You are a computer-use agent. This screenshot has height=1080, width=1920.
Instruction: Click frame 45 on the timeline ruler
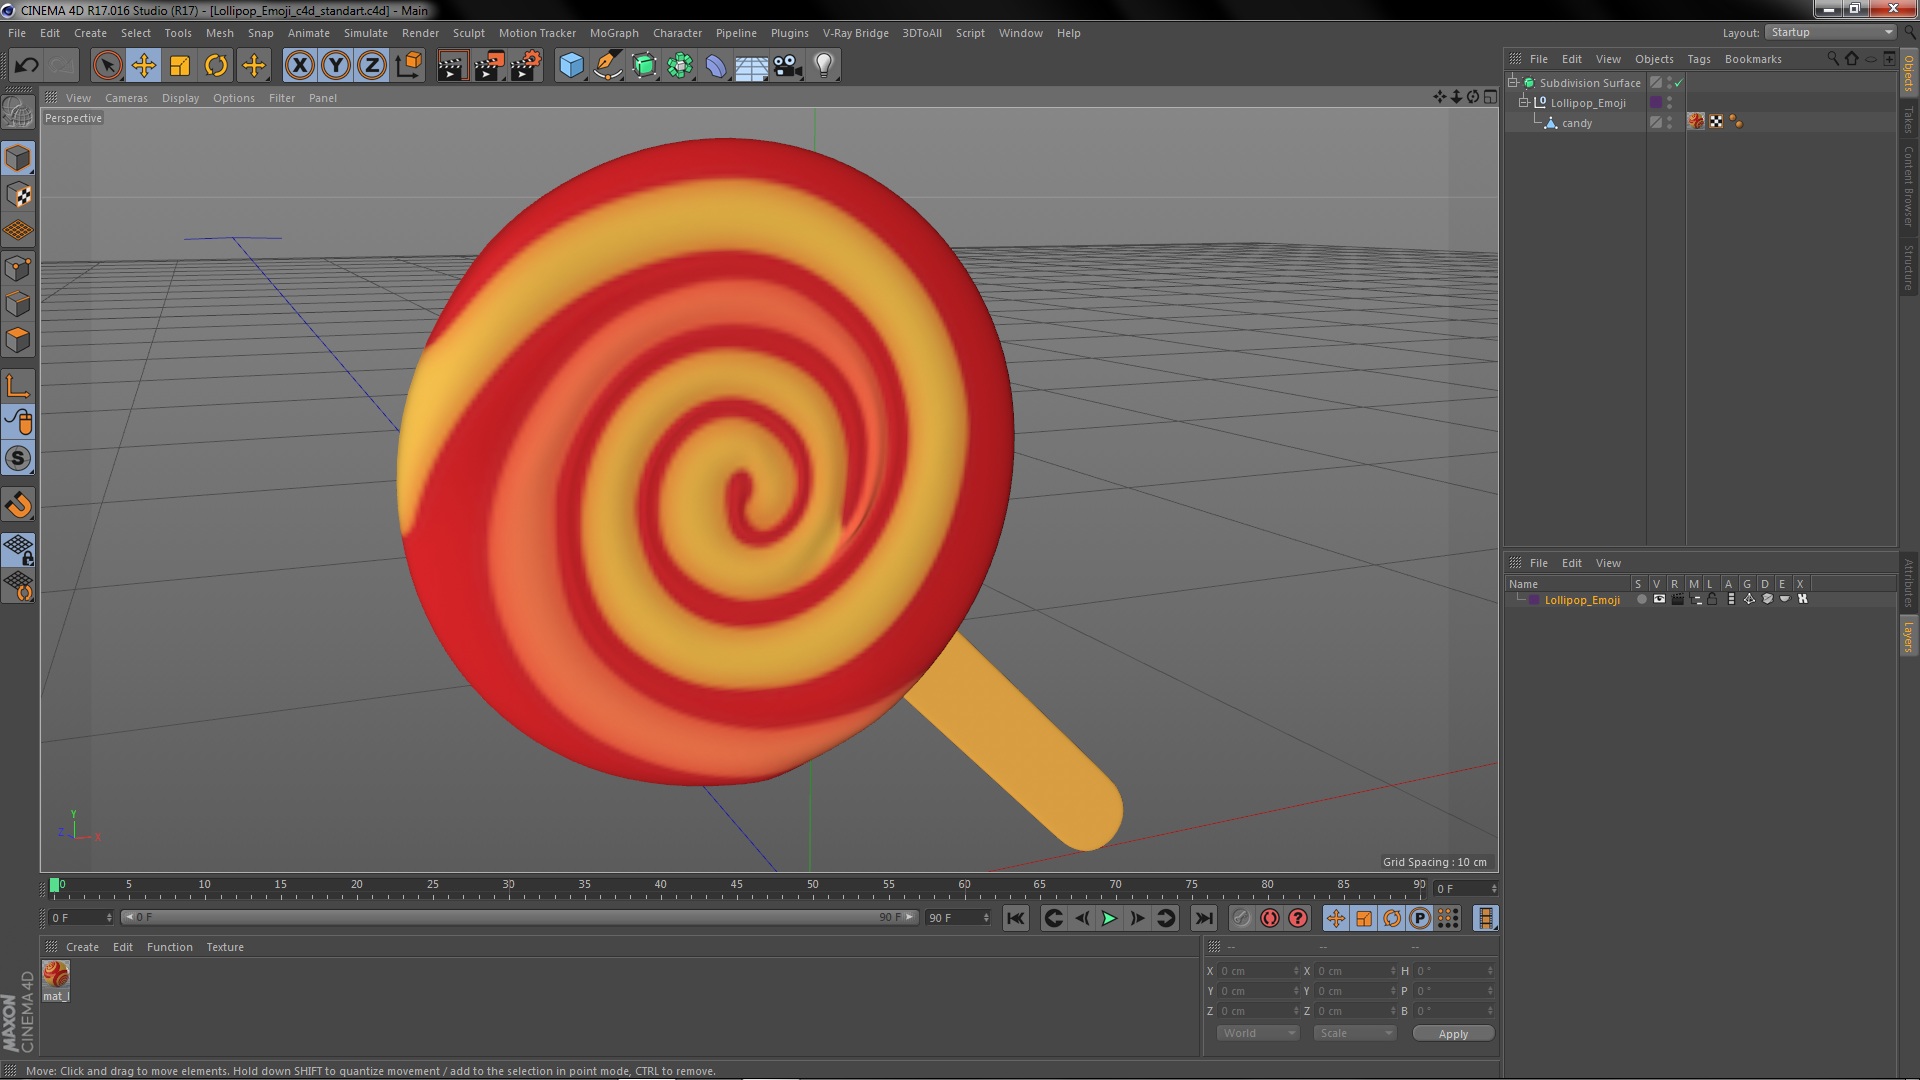tap(737, 885)
